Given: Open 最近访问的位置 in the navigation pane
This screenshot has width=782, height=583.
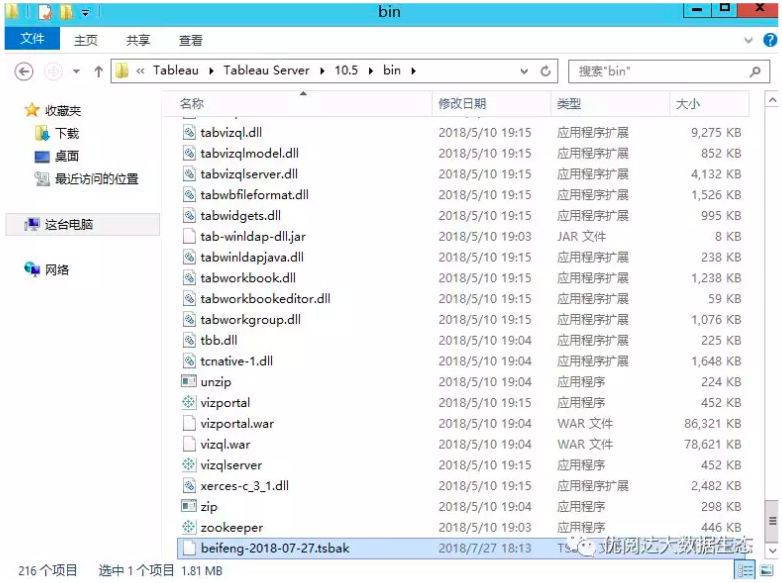Looking at the screenshot, I should pyautogui.click(x=96, y=179).
